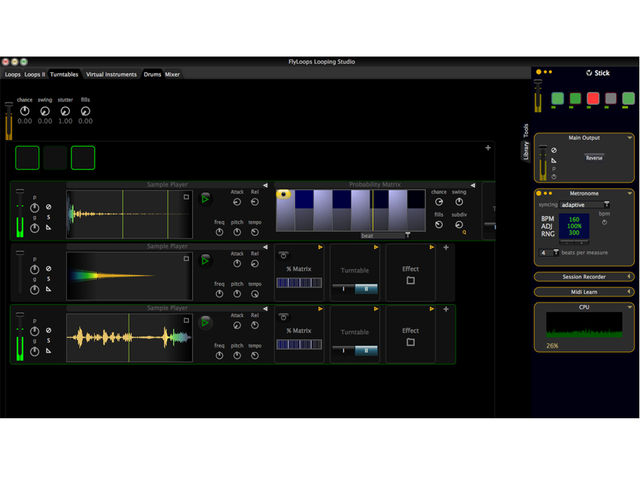Open the Mixer tab

tap(172, 74)
